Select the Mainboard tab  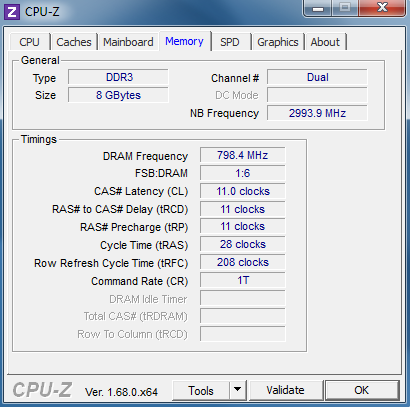tap(128, 42)
